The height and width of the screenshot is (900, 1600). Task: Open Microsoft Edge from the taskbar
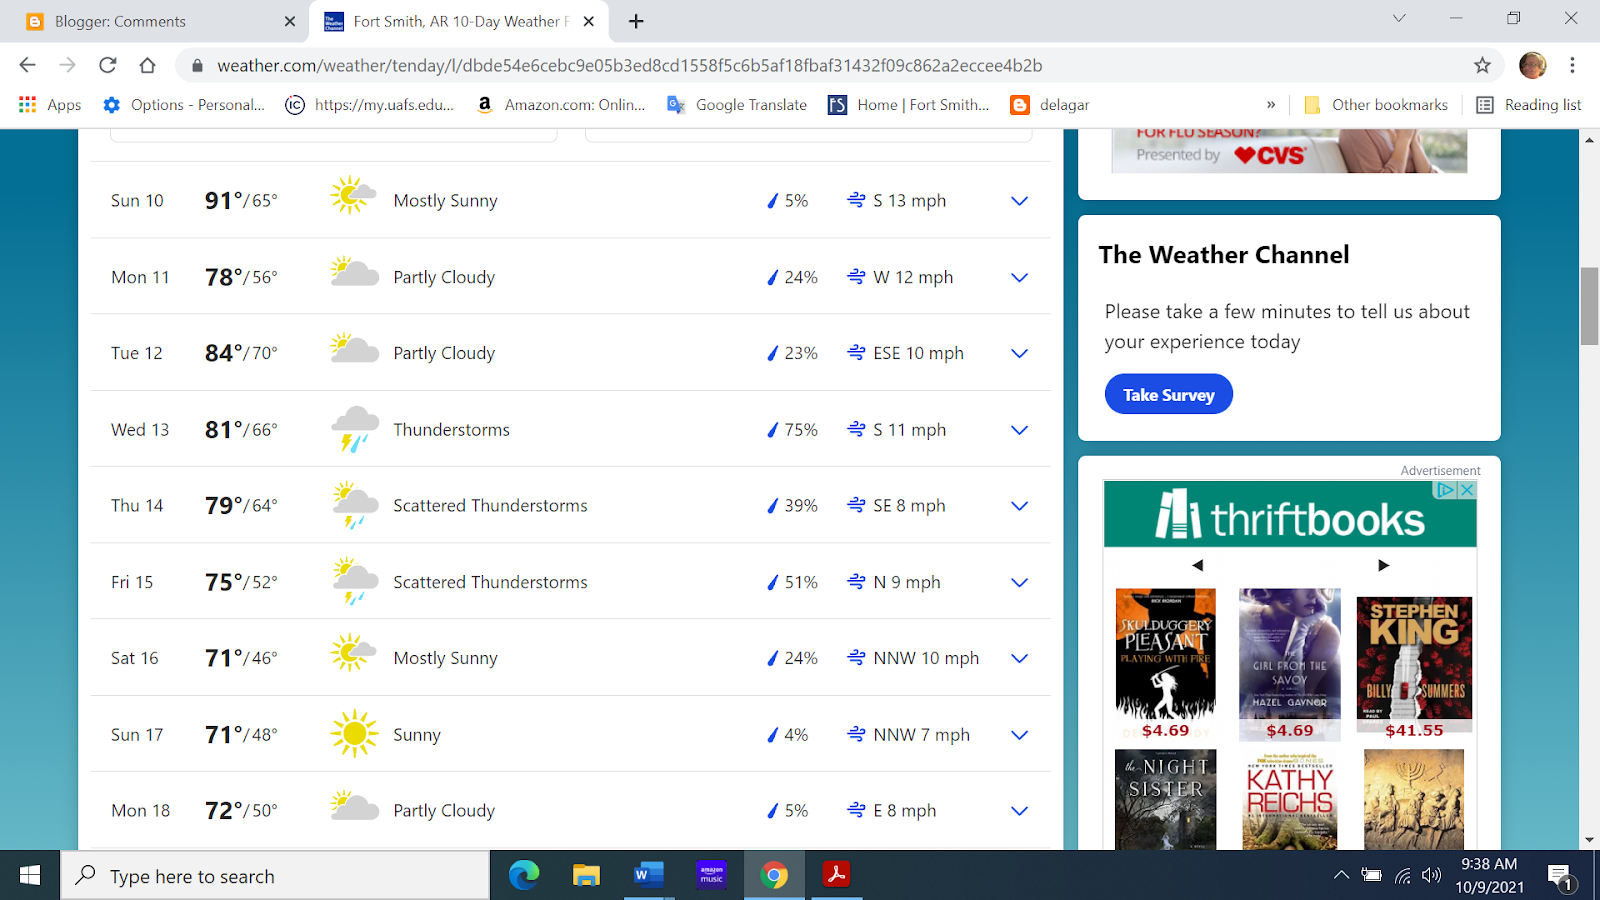click(524, 876)
